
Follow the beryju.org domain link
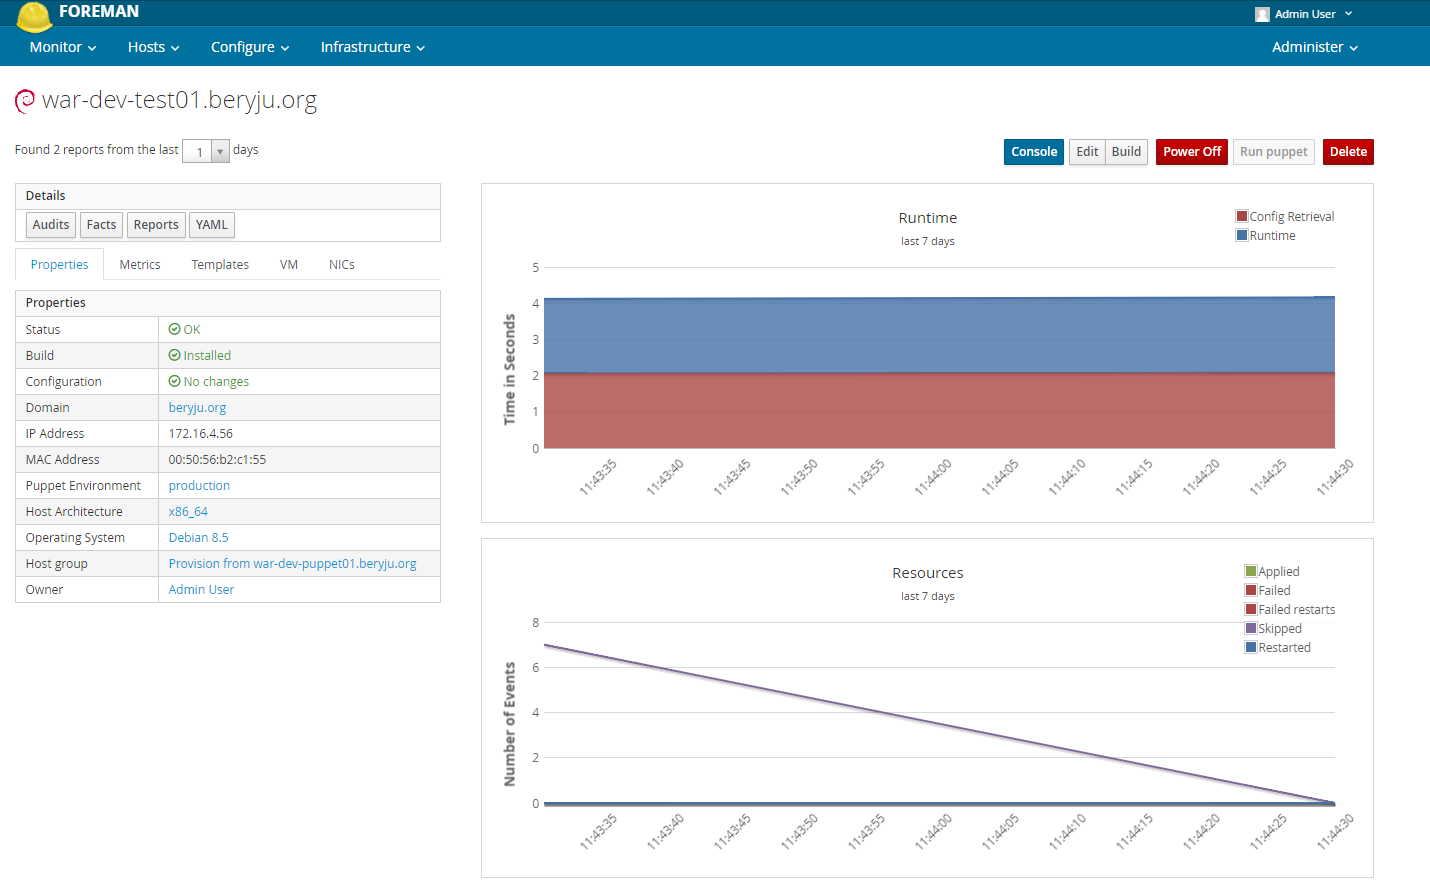point(197,407)
